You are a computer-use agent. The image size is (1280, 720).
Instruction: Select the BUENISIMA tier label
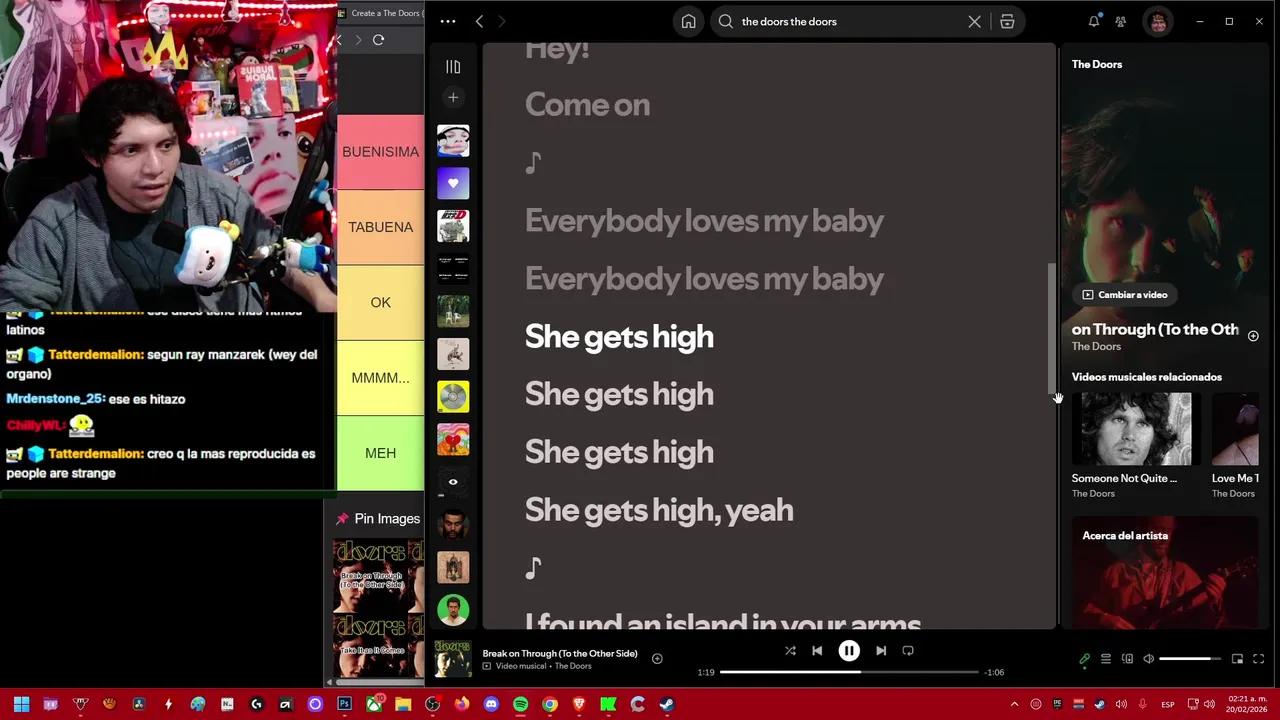click(380, 152)
